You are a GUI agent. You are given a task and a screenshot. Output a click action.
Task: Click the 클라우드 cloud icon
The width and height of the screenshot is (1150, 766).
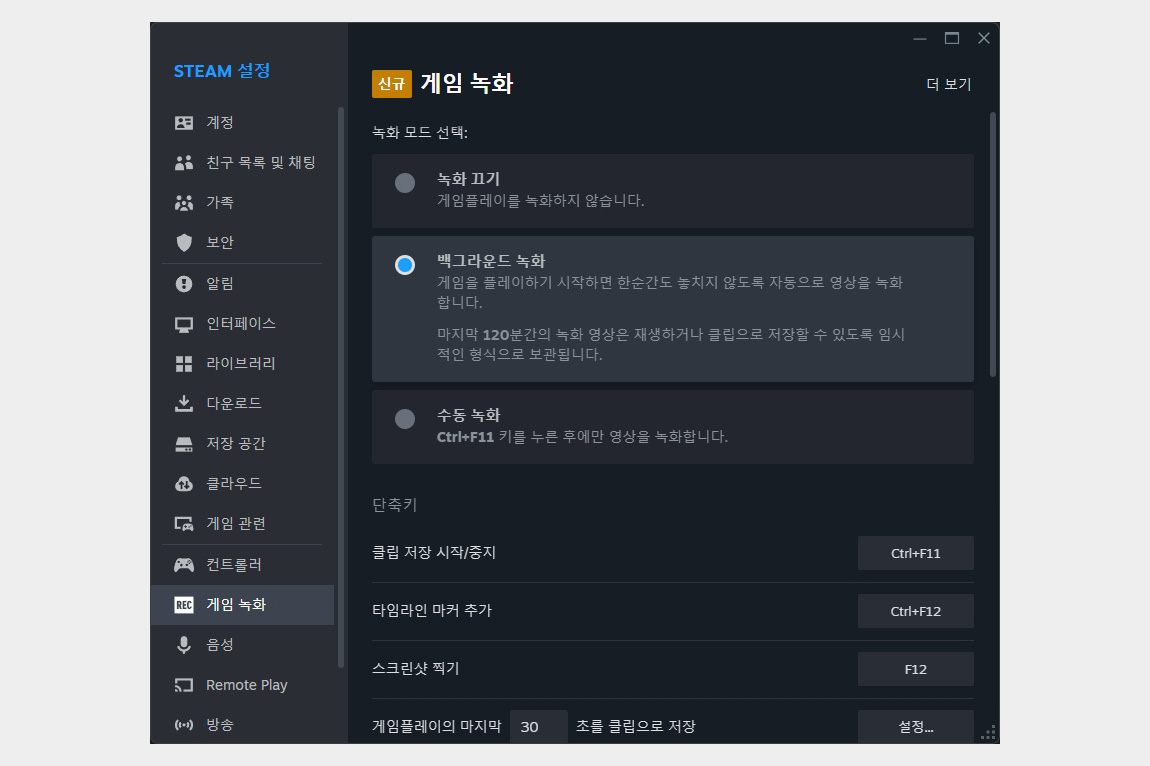(x=183, y=484)
